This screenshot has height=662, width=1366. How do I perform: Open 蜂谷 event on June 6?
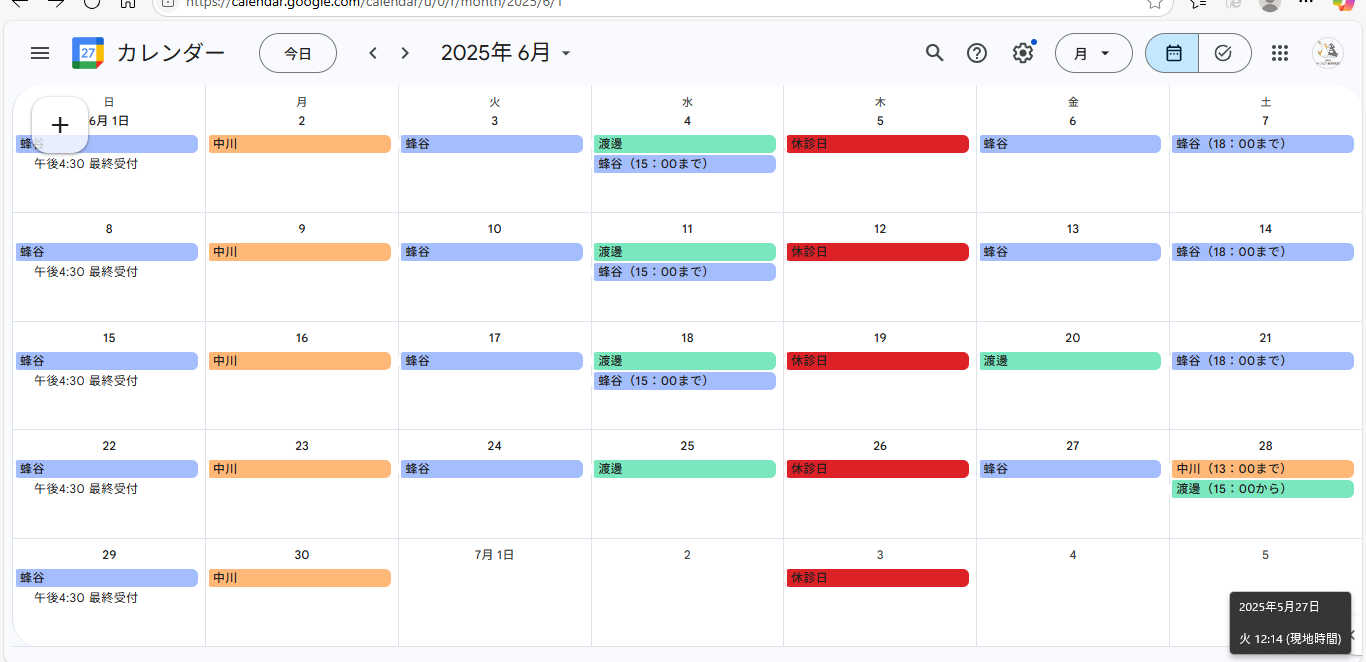click(1070, 144)
